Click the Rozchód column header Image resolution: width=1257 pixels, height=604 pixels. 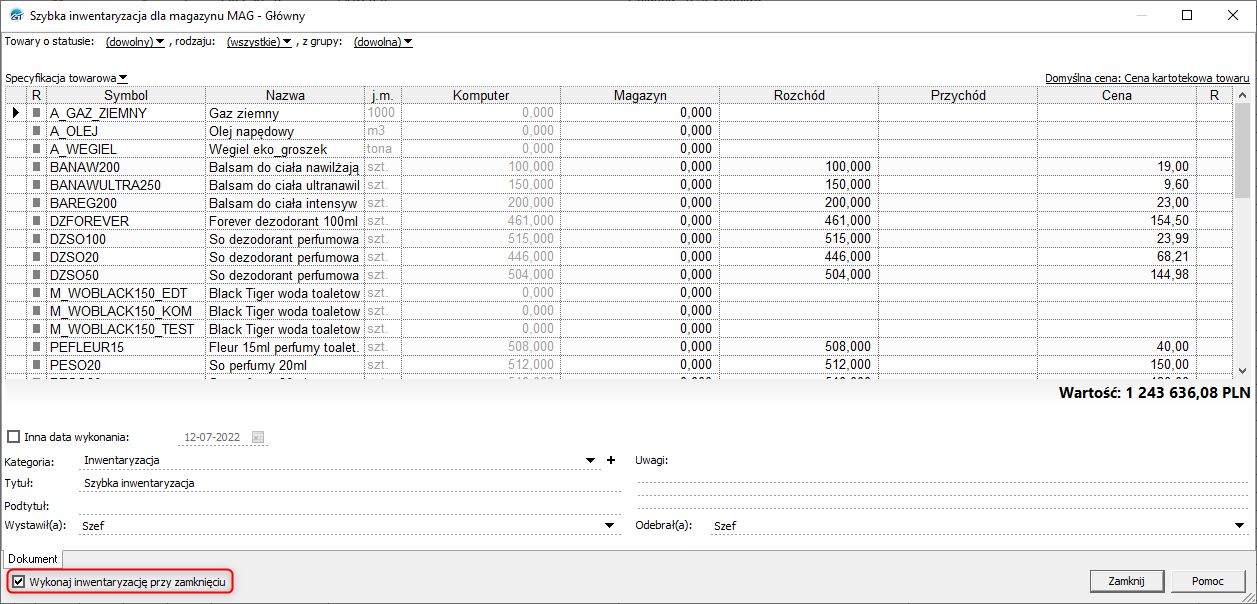[799, 95]
